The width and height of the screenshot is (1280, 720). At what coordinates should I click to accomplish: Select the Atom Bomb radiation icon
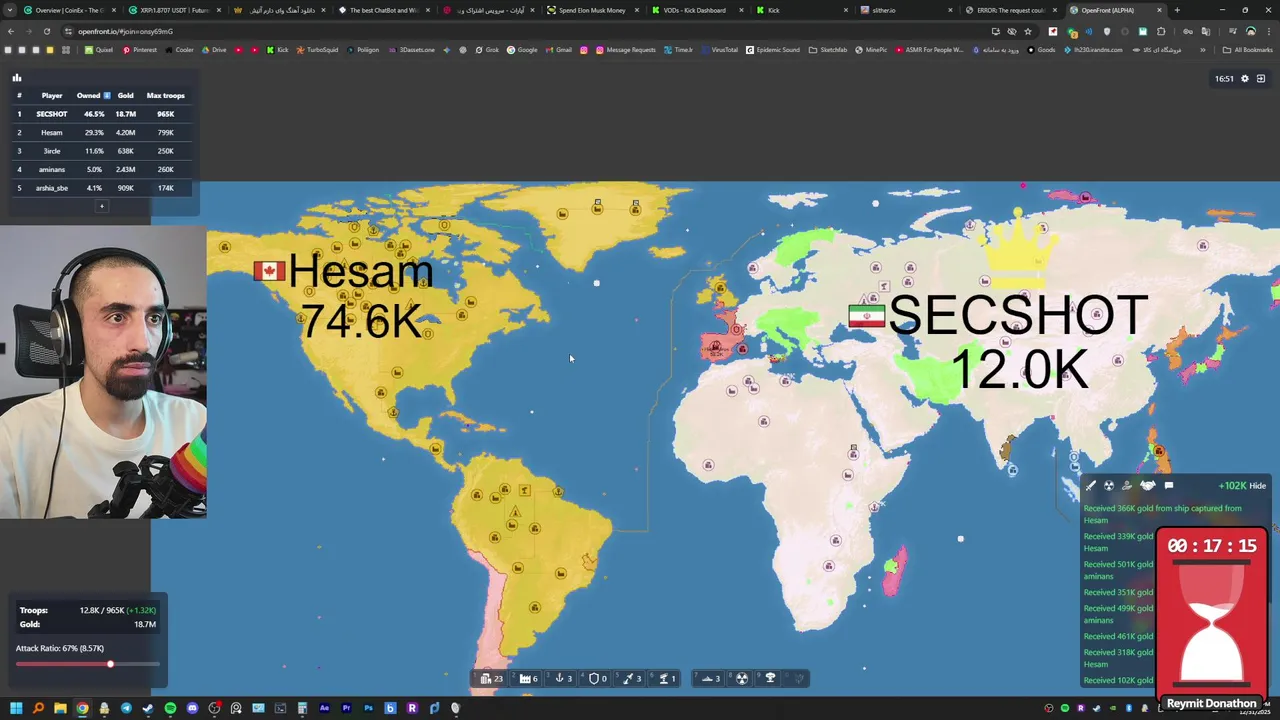[x=742, y=678]
